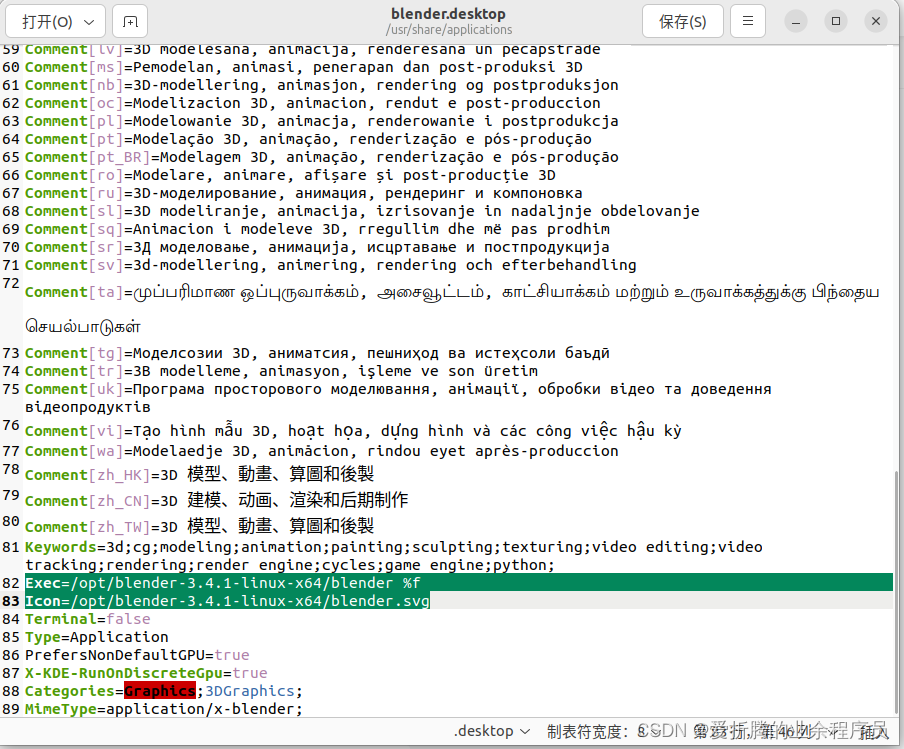This screenshot has width=904, height=749.
Task: Click the blender.desktop window title
Action: pos(449,14)
